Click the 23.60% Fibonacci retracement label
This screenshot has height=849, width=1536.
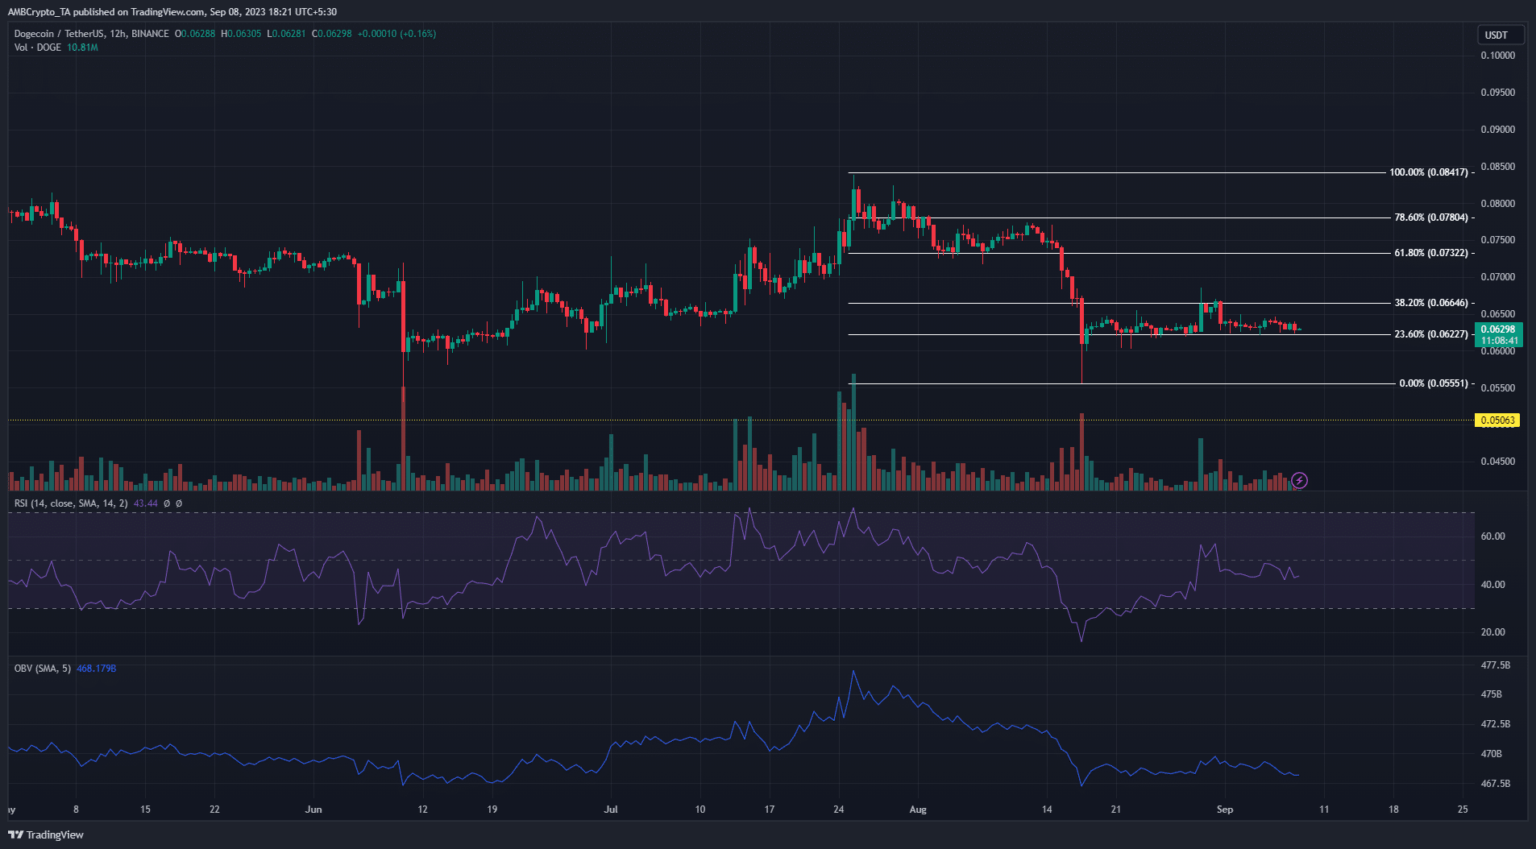(1430, 334)
